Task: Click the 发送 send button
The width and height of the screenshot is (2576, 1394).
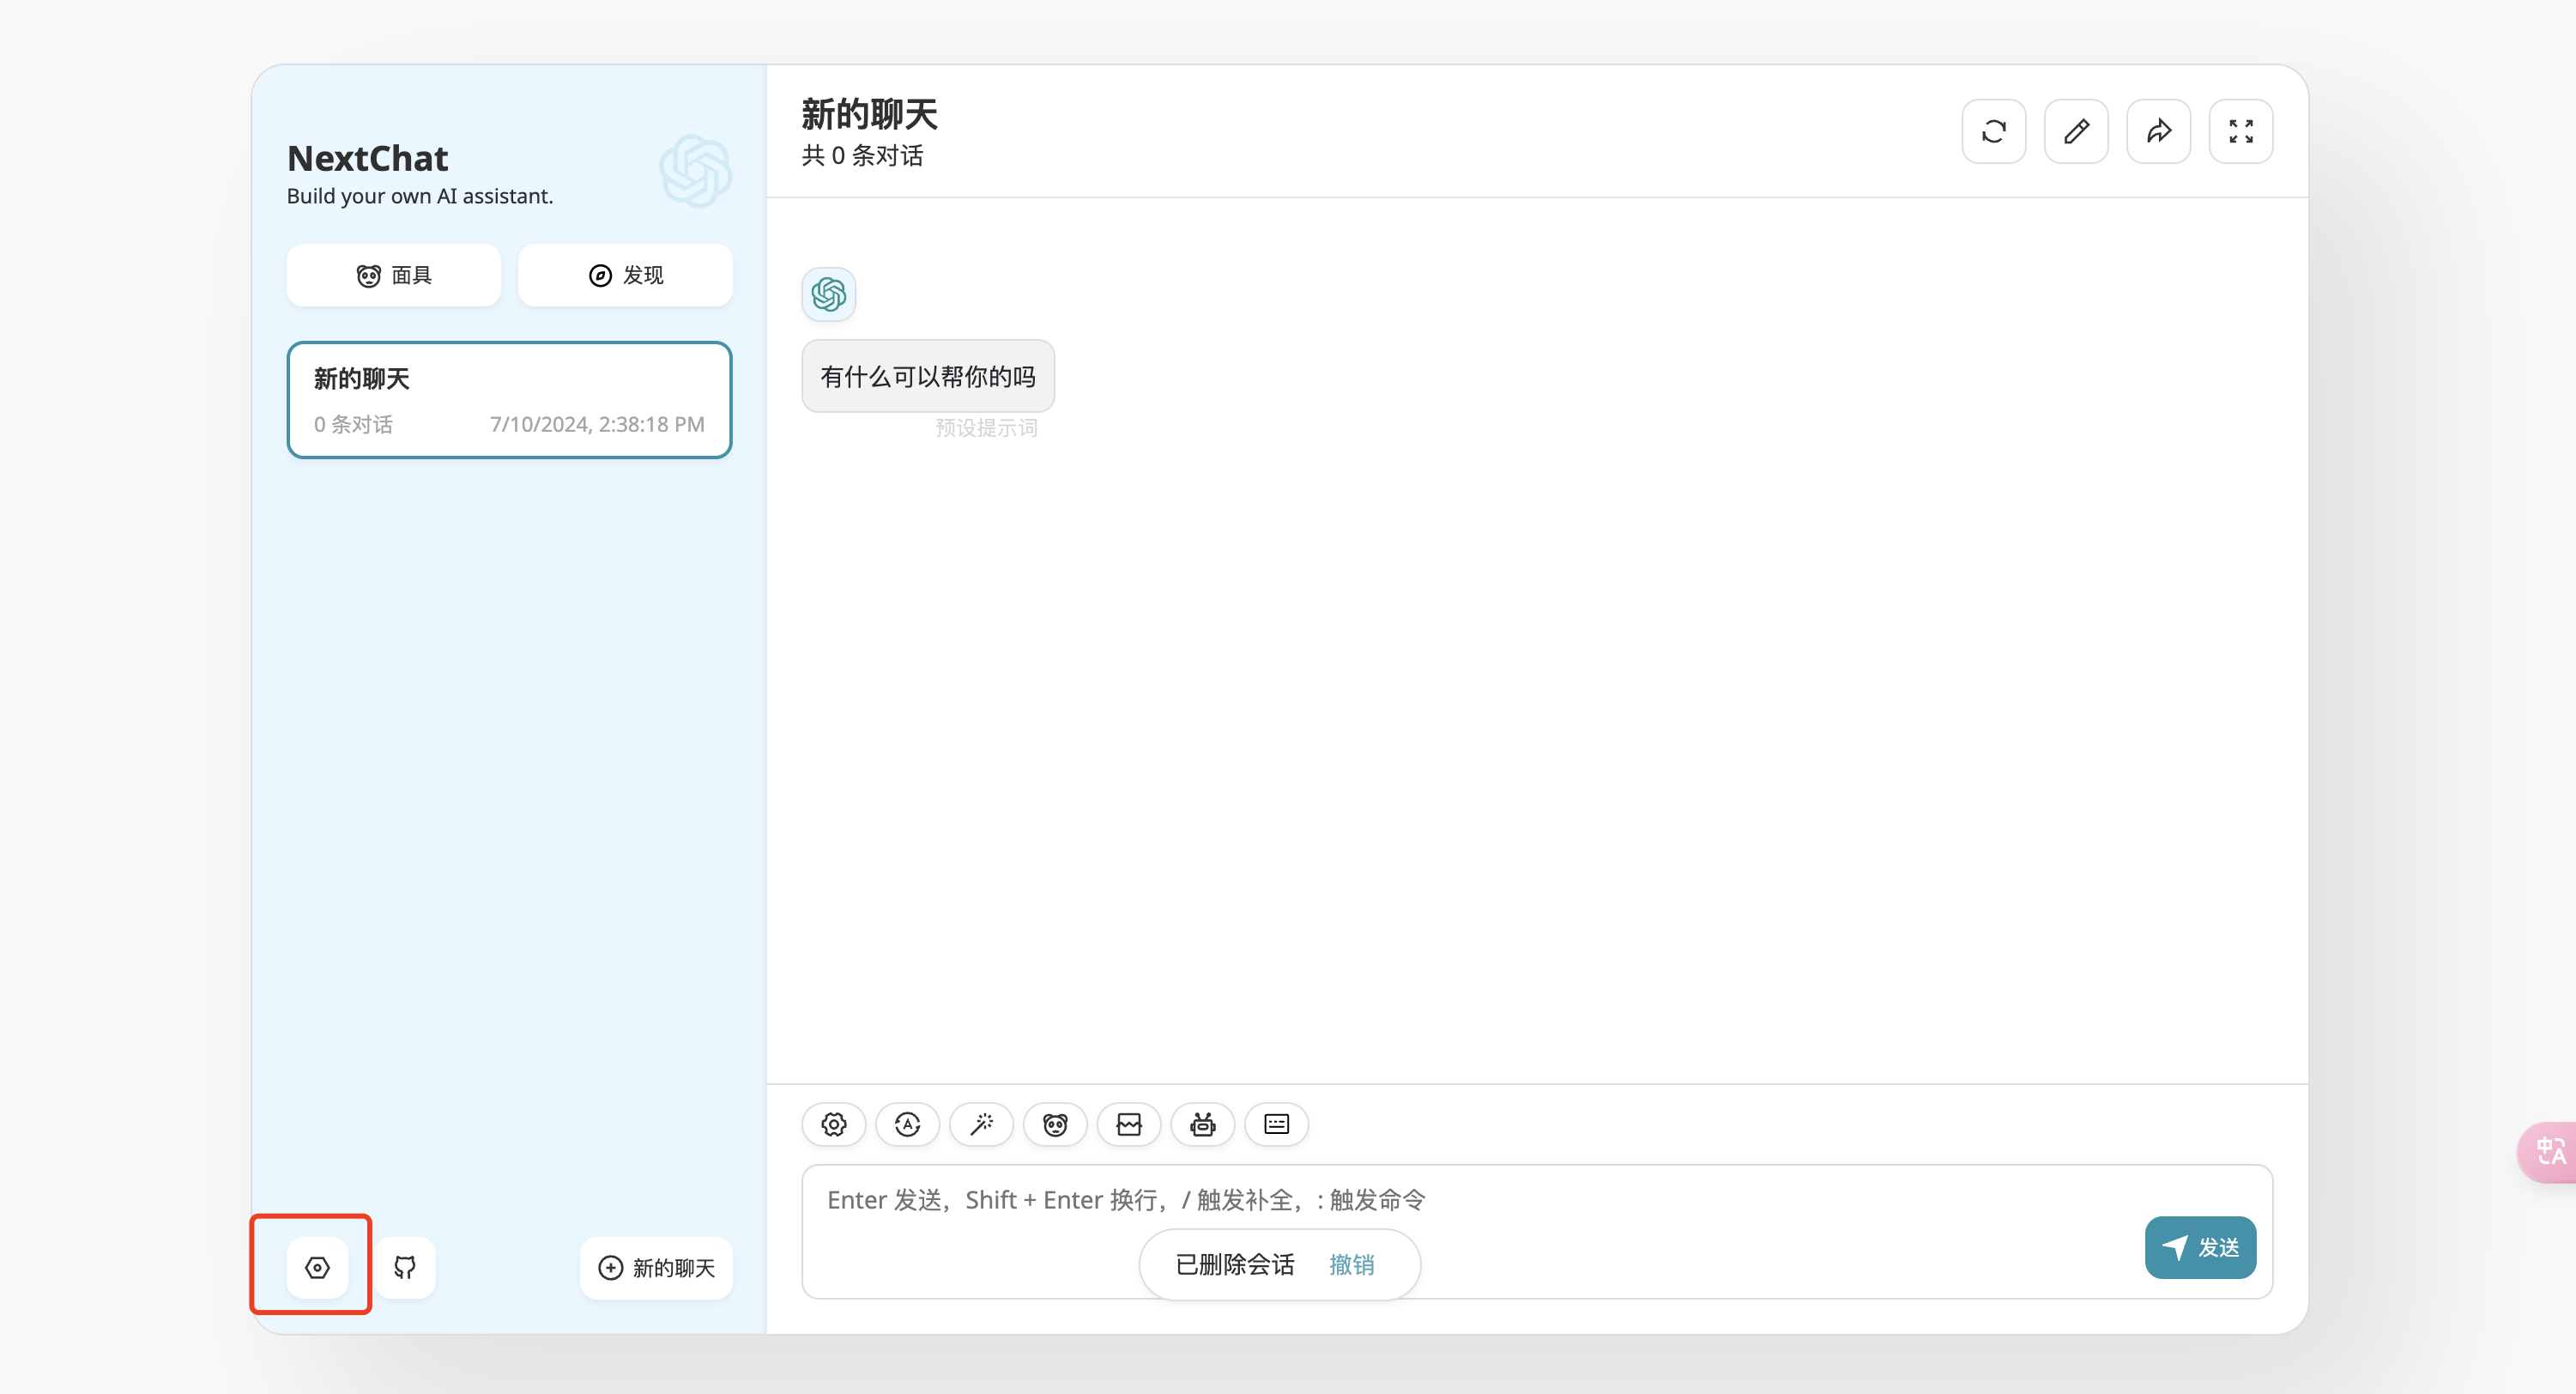Action: click(x=2200, y=1247)
